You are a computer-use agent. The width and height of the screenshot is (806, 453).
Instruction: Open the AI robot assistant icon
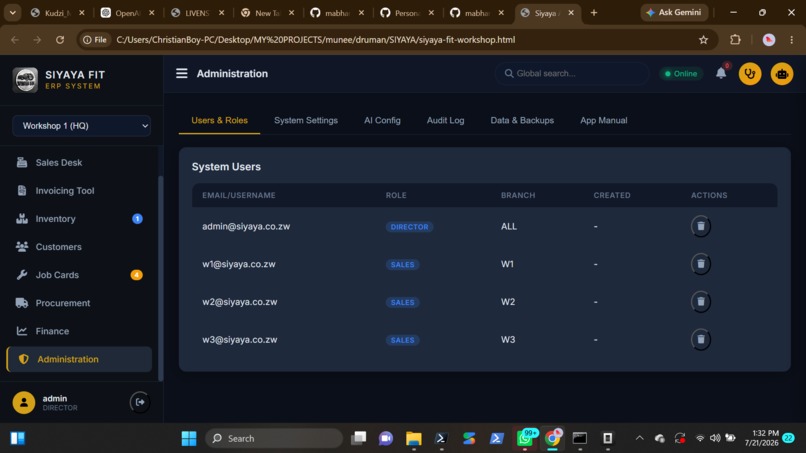click(782, 74)
